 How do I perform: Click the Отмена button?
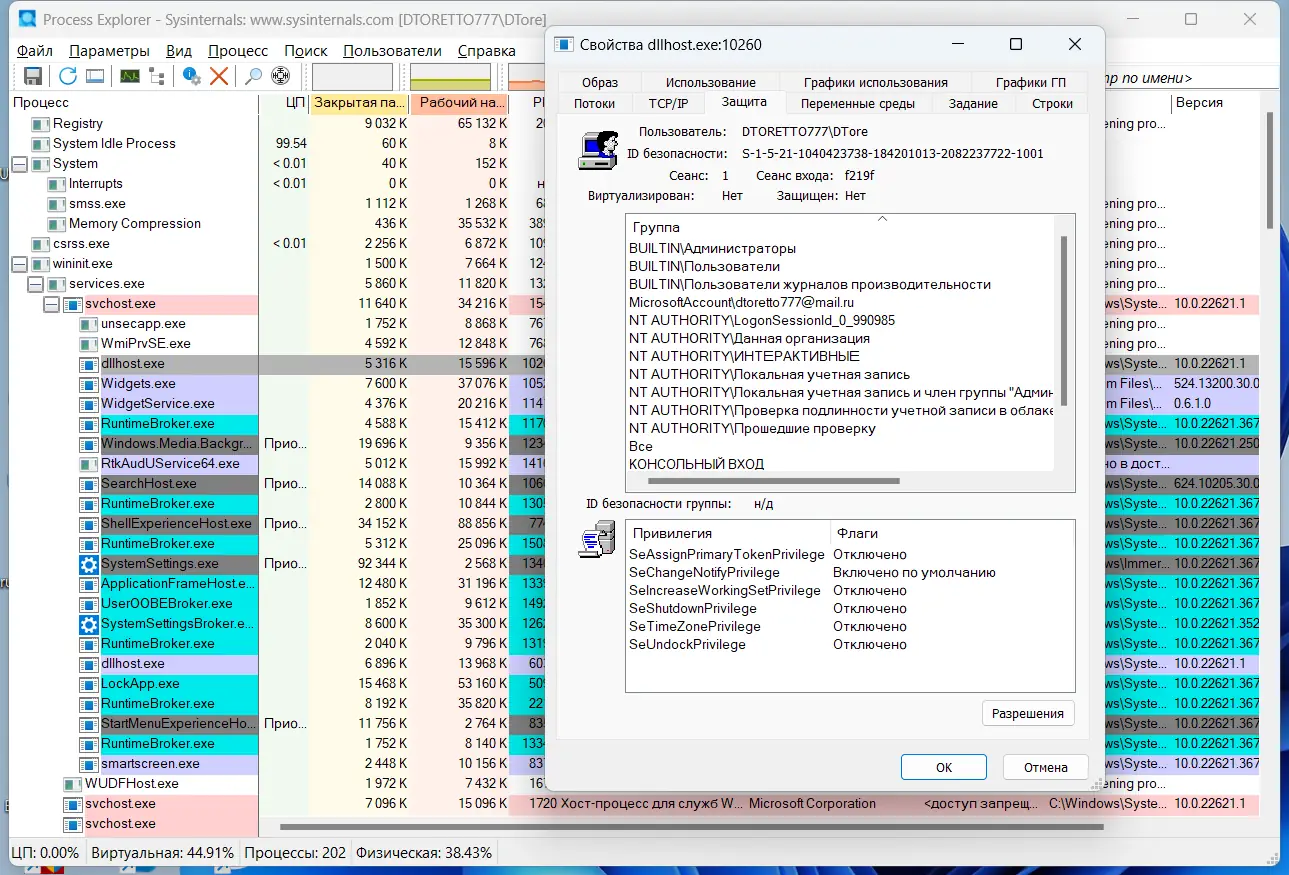pos(1046,767)
